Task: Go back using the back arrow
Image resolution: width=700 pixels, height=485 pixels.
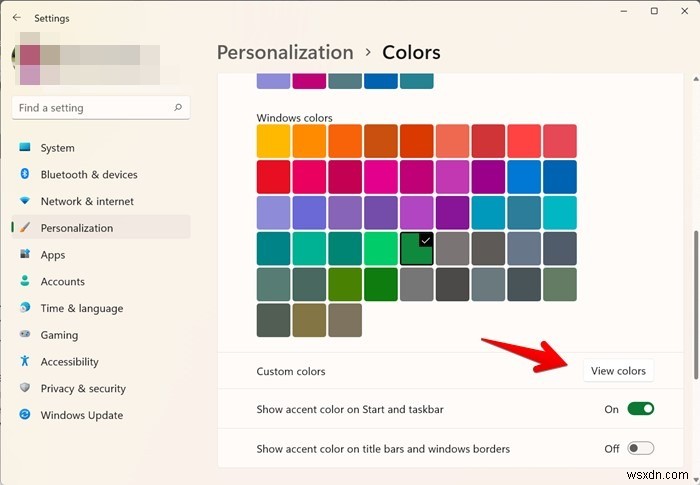Action: (15, 17)
